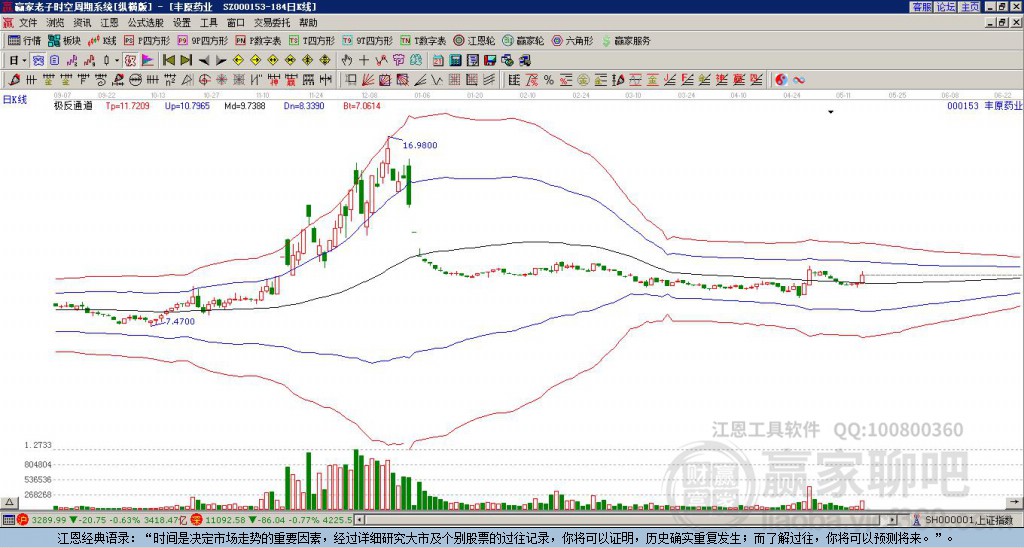1024x548 pixels.
Task: Open the 9P四方形 tool
Action: point(203,41)
